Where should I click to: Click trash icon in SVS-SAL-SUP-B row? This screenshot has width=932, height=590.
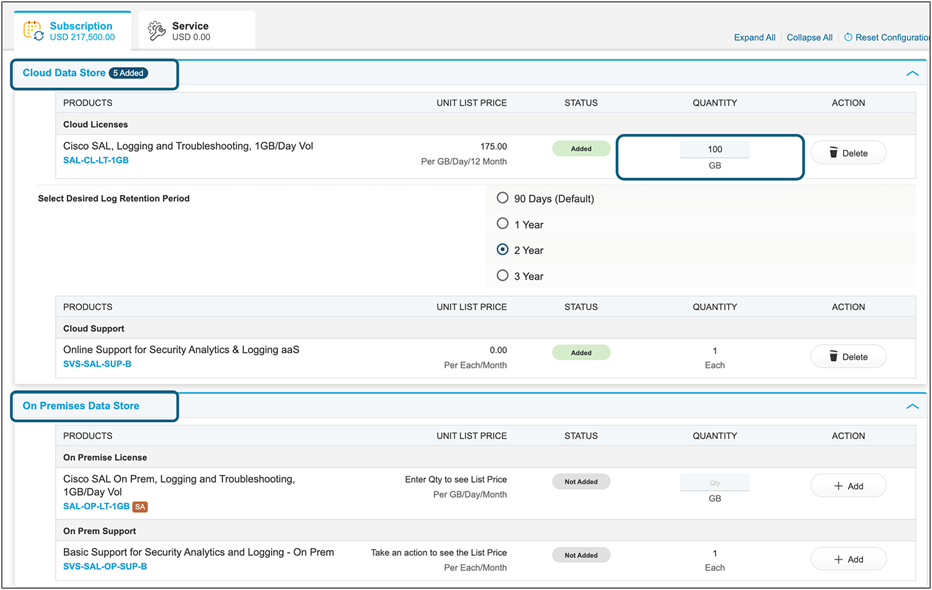click(x=833, y=356)
